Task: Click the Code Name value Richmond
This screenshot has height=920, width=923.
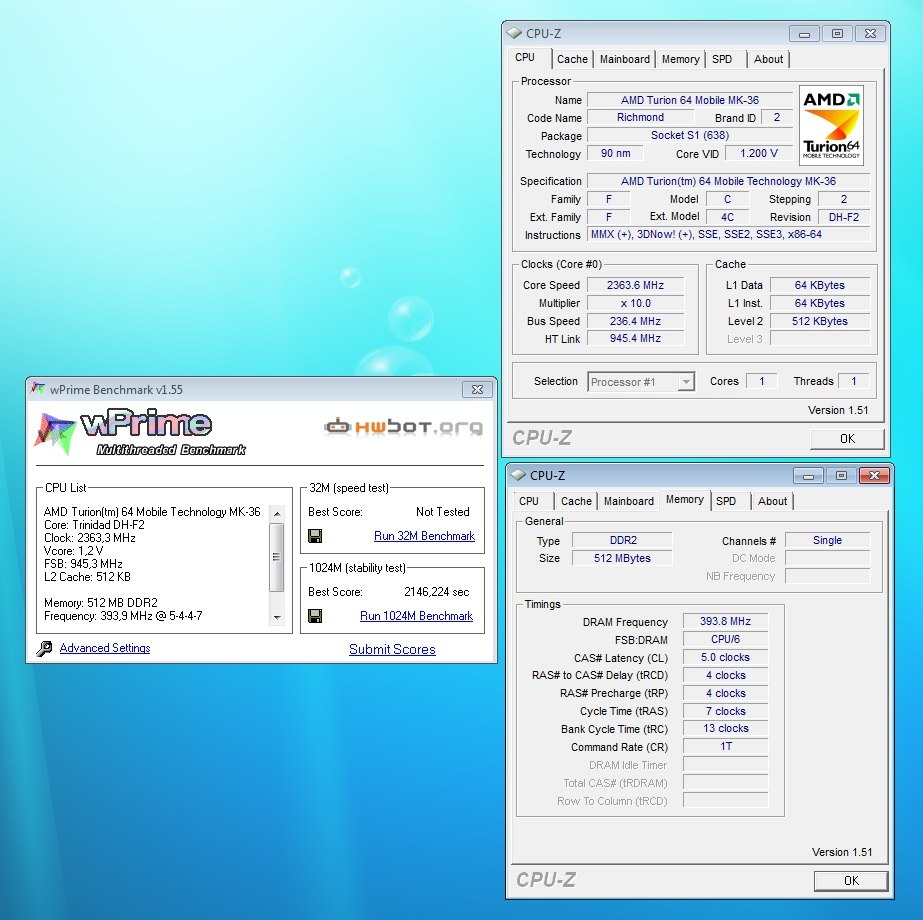Action: click(640, 117)
